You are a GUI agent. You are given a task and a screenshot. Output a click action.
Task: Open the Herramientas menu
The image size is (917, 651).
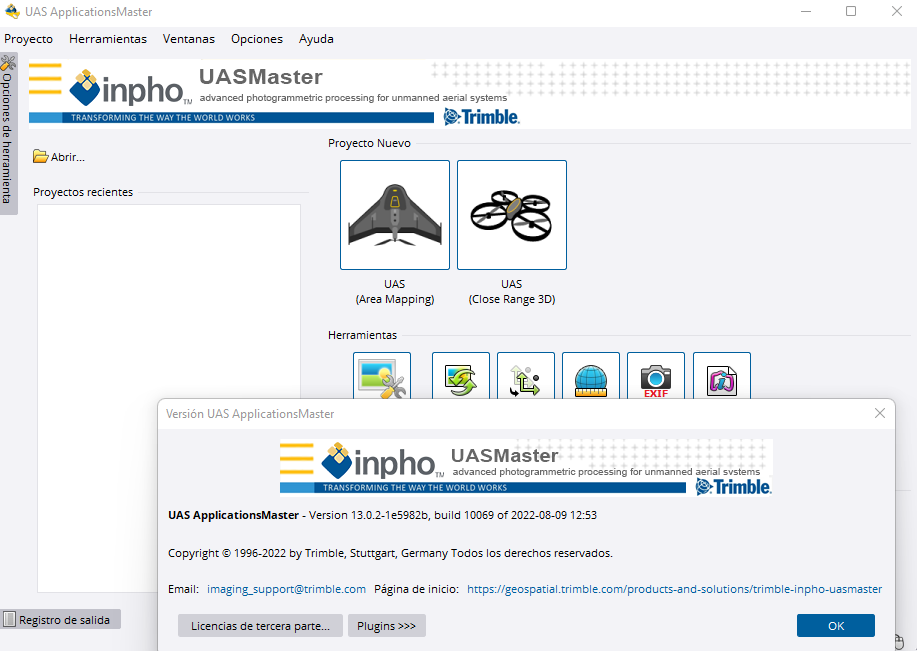108,39
